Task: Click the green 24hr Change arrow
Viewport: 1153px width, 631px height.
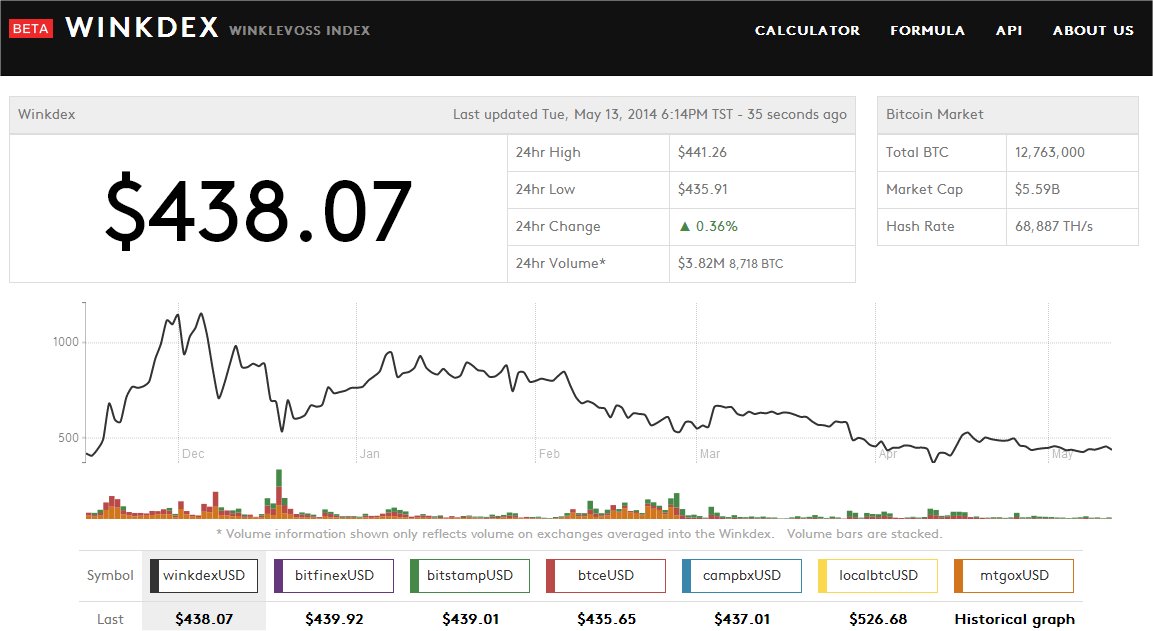Action: click(x=684, y=226)
